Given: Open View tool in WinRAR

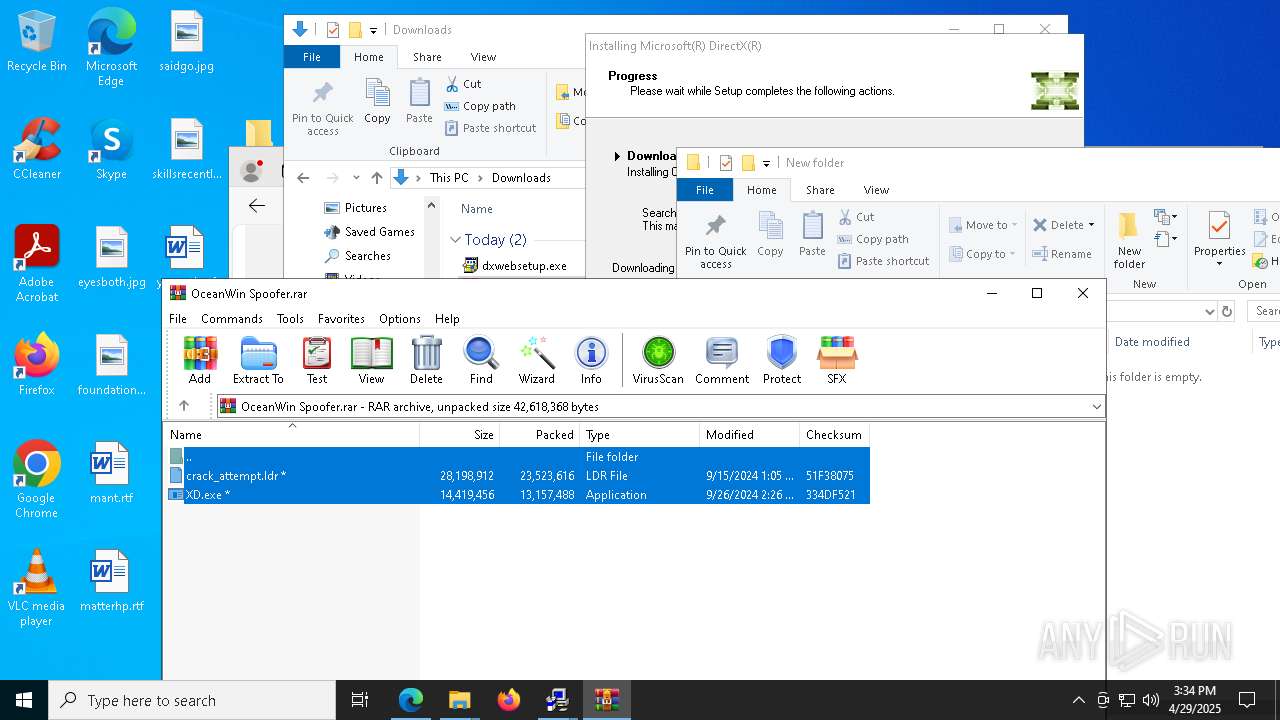Looking at the screenshot, I should (371, 360).
